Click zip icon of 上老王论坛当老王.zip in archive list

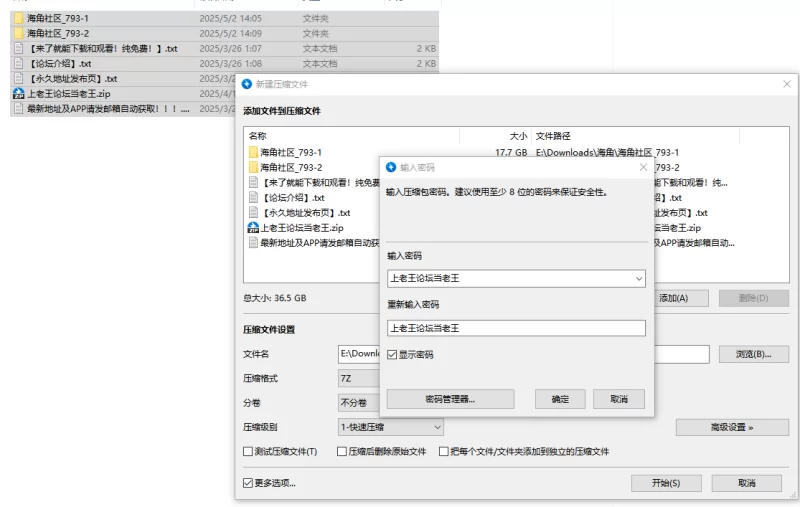click(253, 227)
